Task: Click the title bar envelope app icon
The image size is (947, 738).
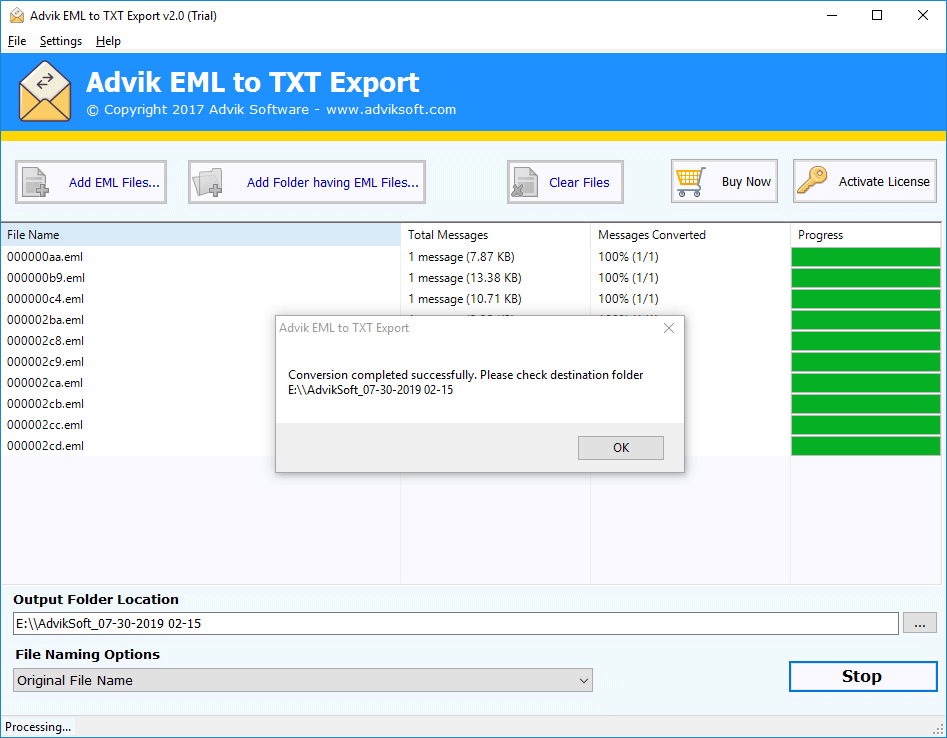Action: click(x=17, y=15)
